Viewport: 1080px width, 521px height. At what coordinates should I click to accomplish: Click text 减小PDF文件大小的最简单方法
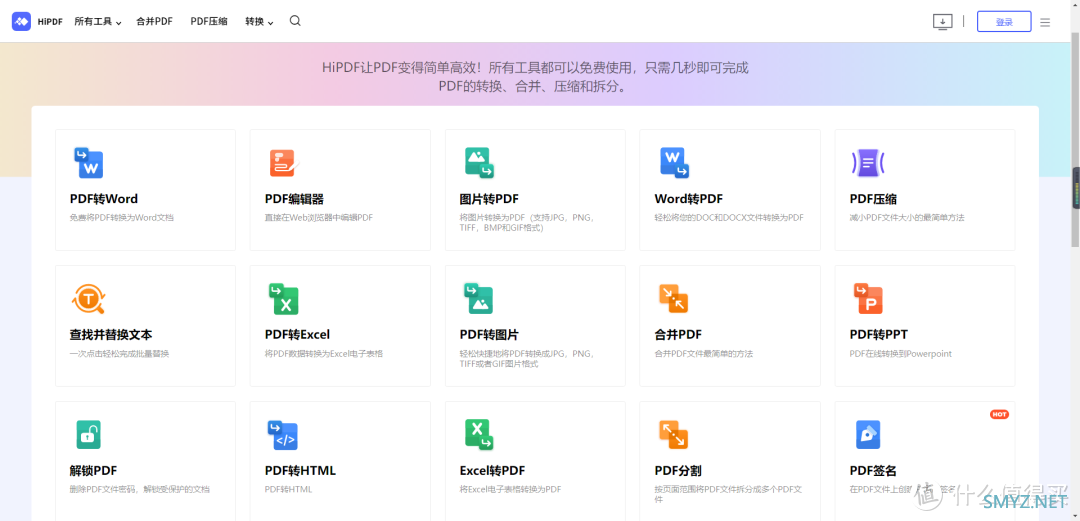[907, 218]
